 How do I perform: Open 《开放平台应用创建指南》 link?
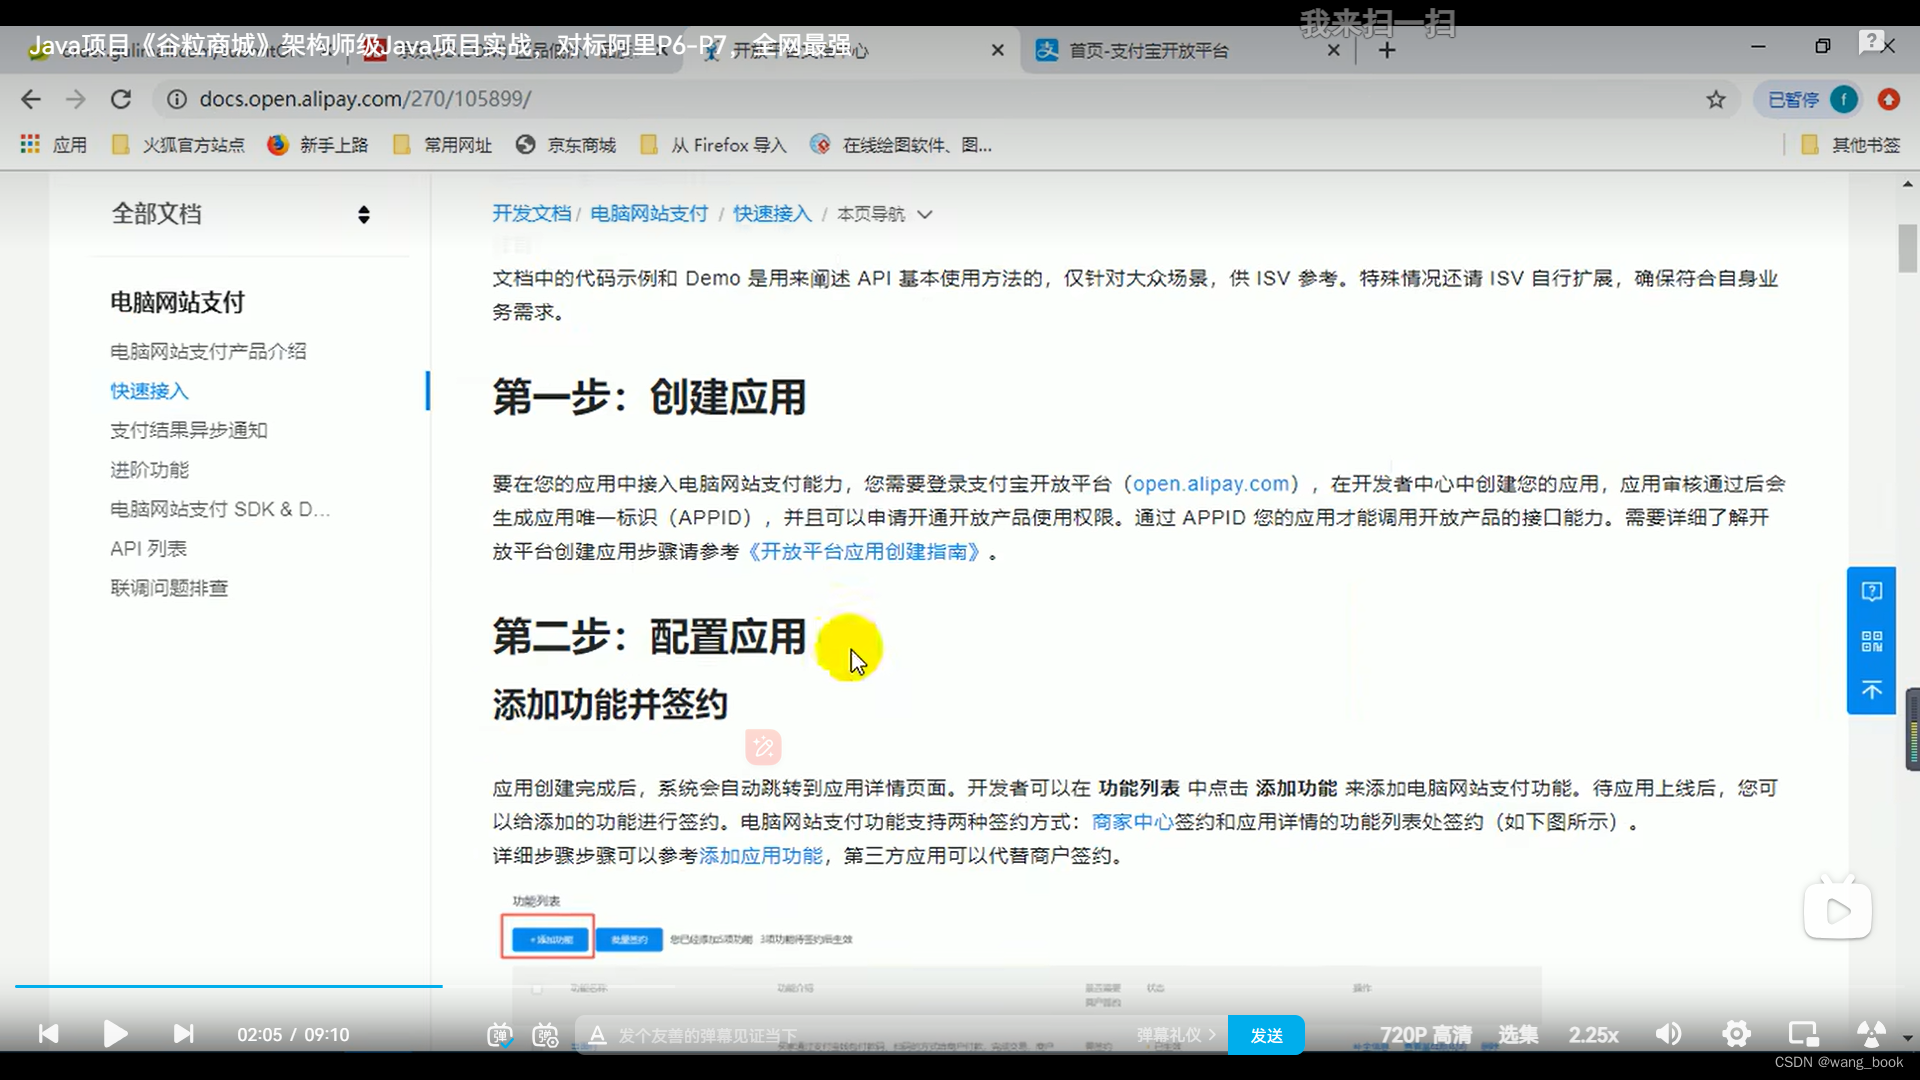pyautogui.click(x=863, y=552)
